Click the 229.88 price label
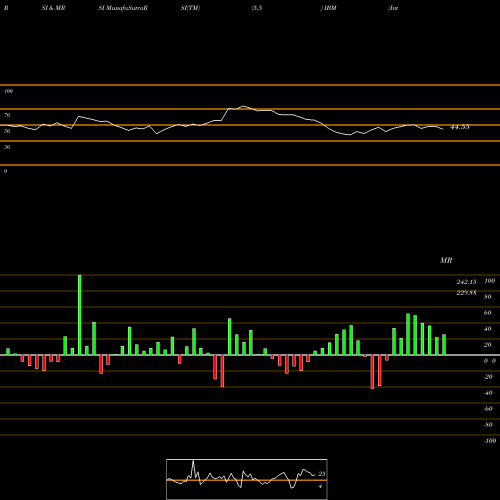The height and width of the screenshot is (500, 500). click(x=466, y=293)
